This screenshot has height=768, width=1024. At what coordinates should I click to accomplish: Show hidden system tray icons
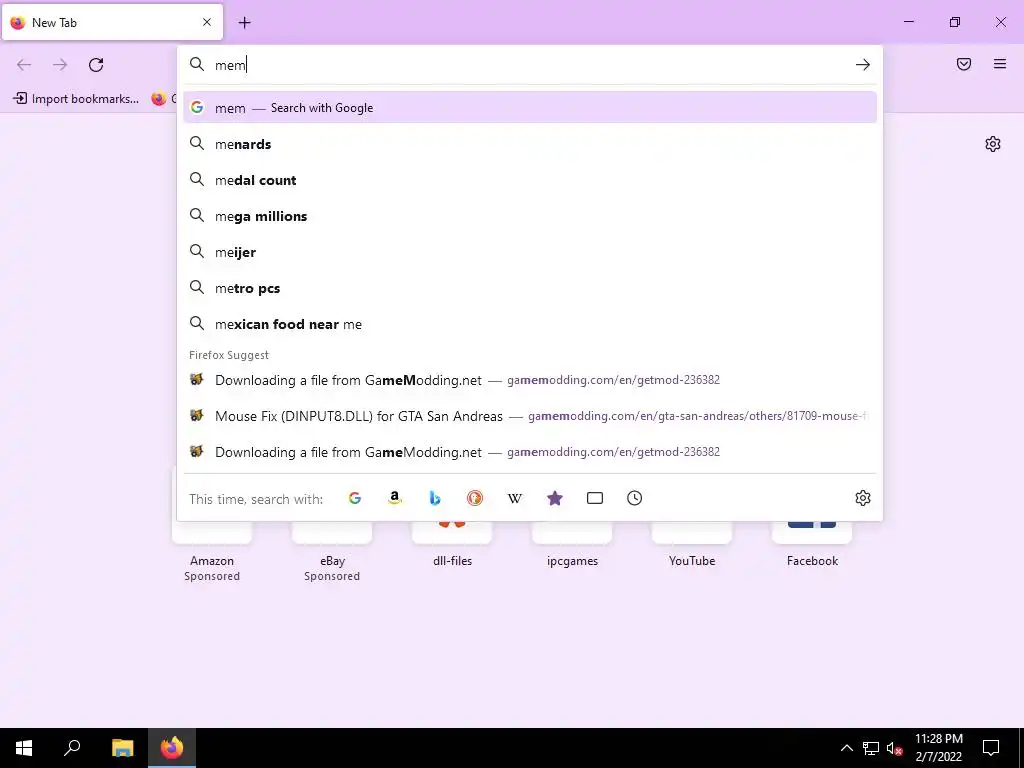click(x=846, y=748)
